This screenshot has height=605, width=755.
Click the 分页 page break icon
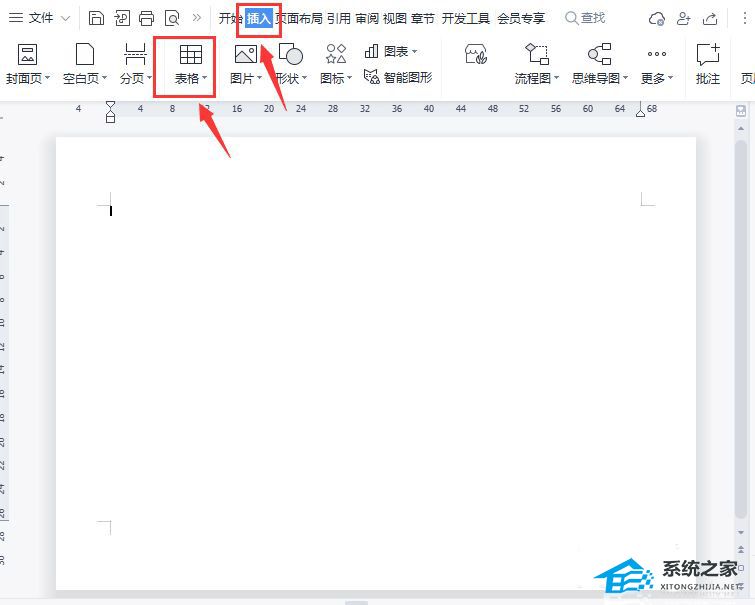tap(135, 54)
